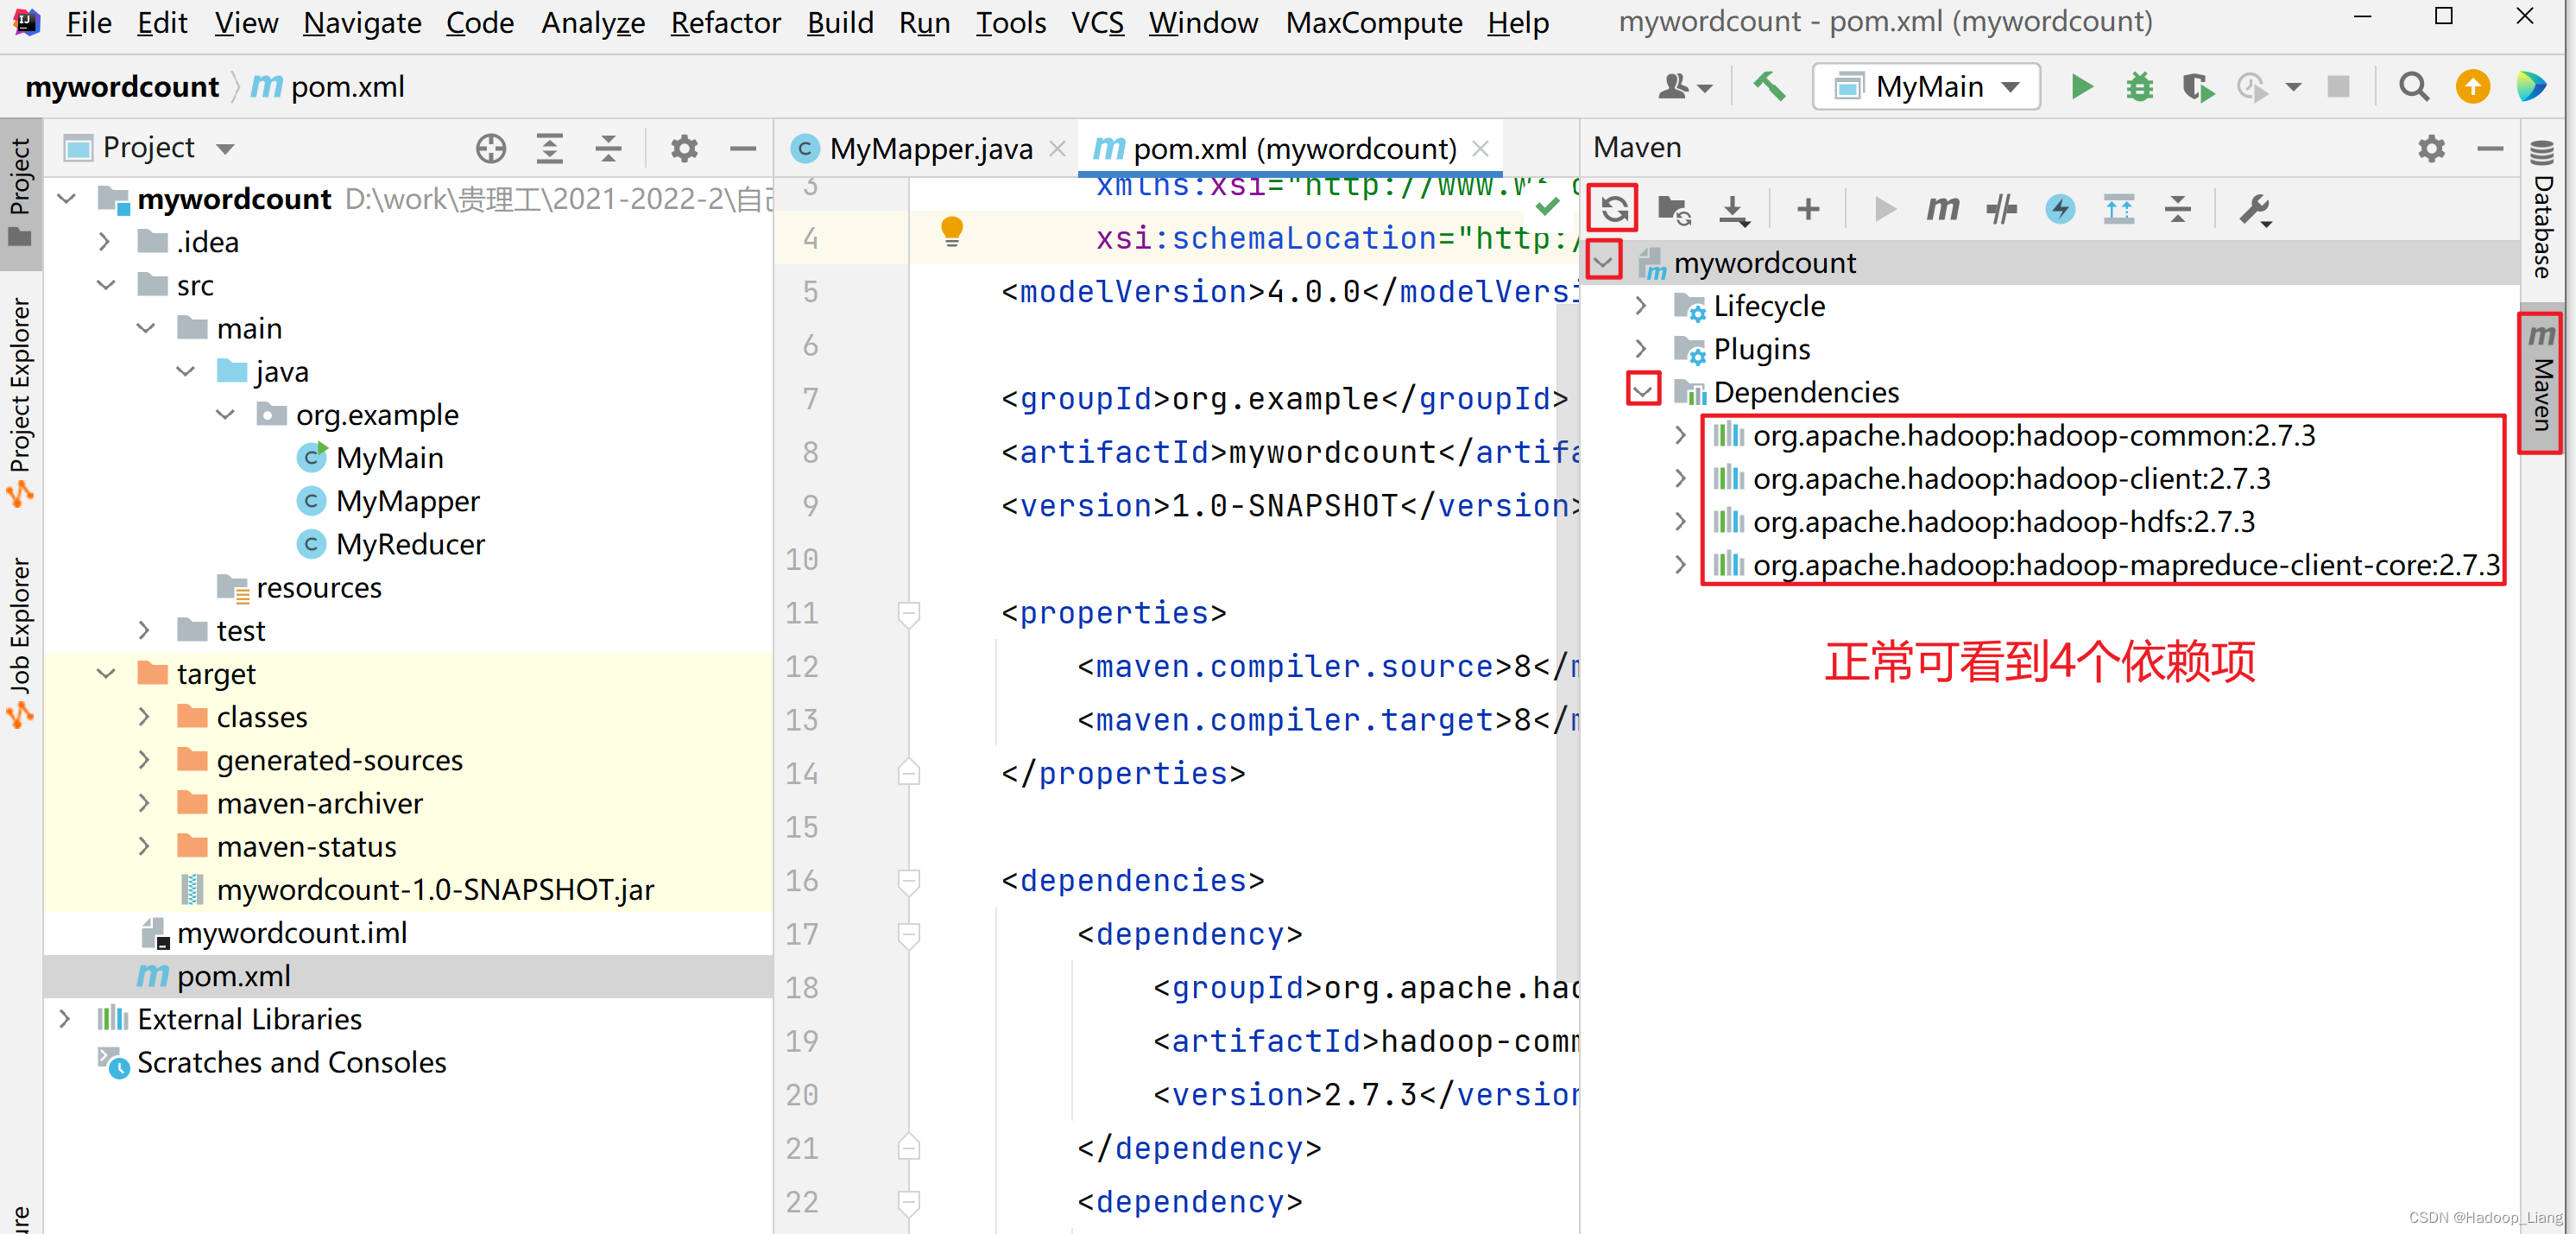Collapse the target folder in the Project tree
2576x1234 pixels.
[107, 674]
